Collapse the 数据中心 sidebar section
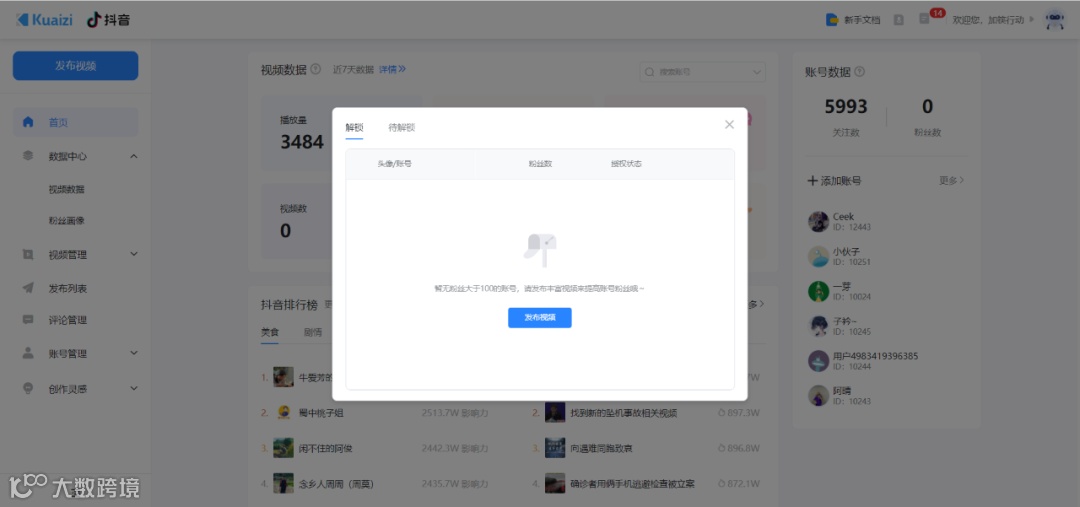1080x507 pixels. (134, 156)
